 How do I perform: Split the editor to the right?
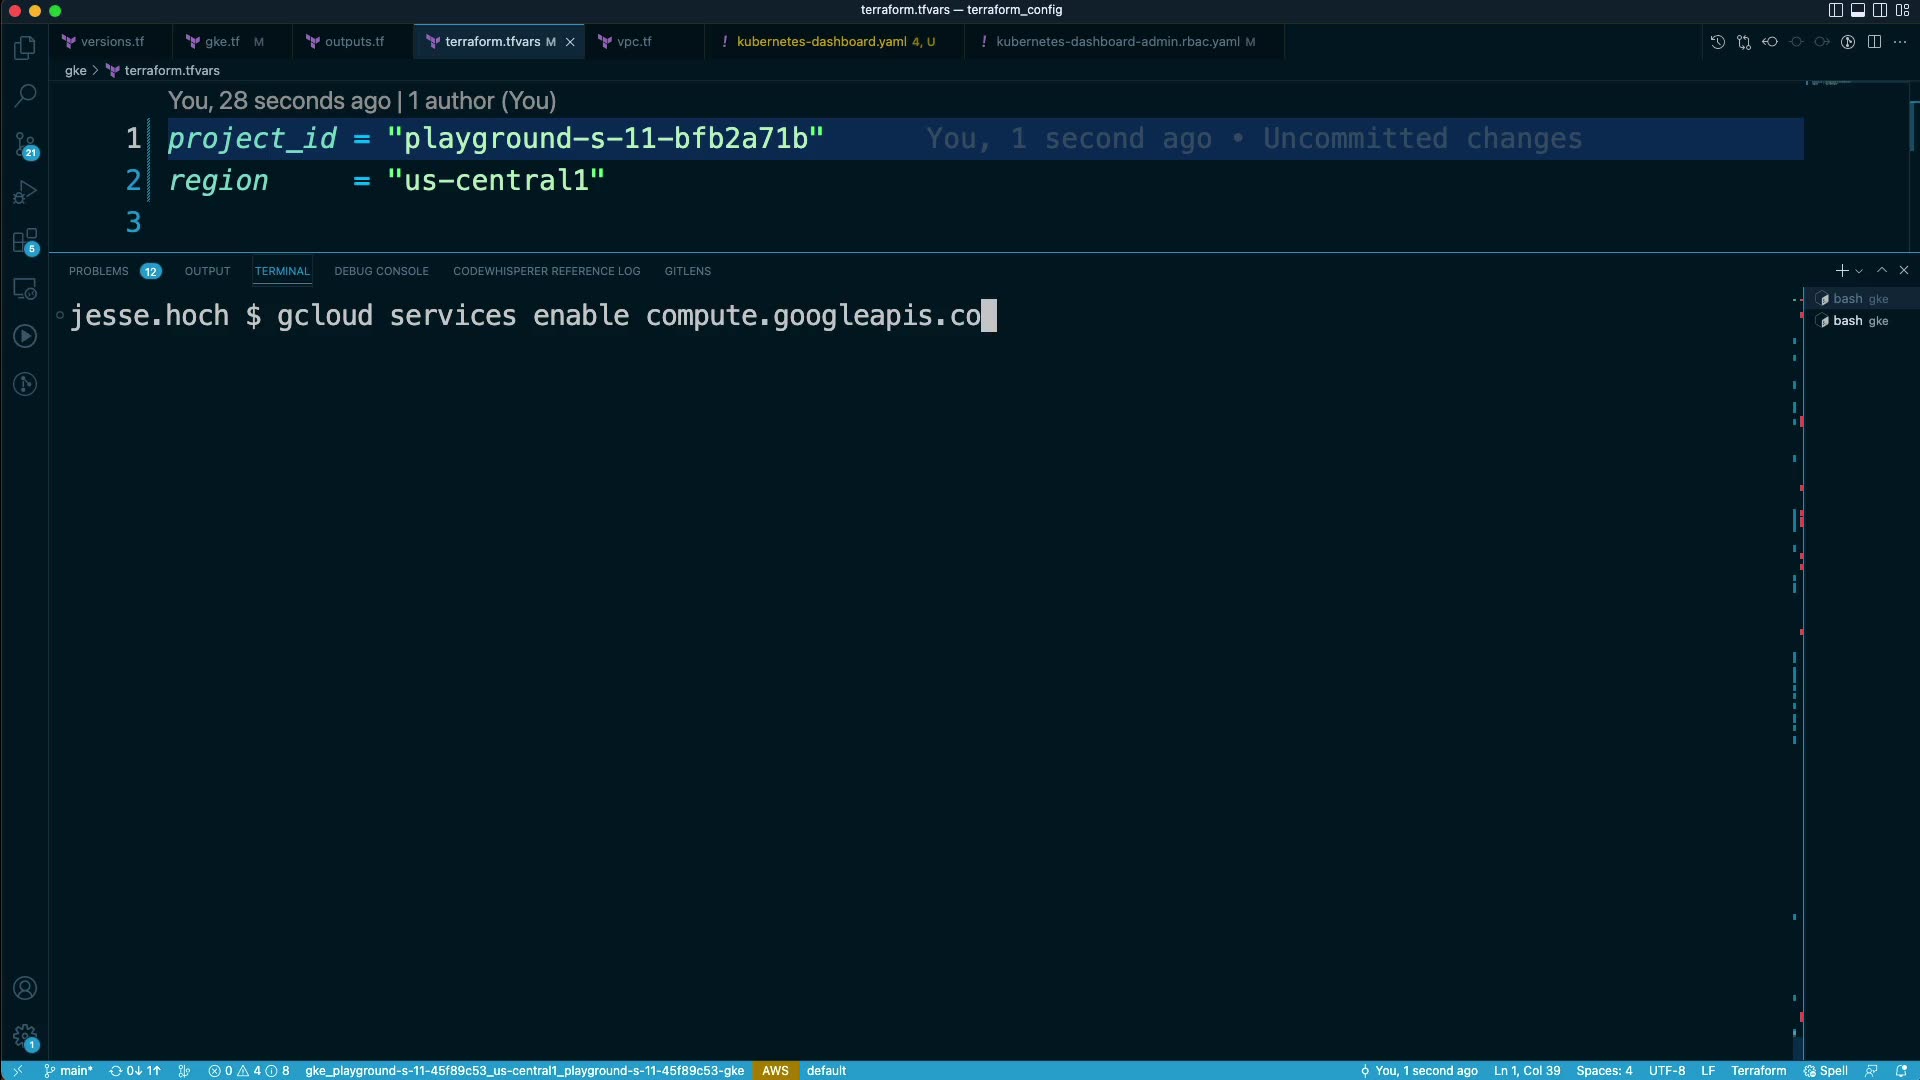pos(1874,42)
